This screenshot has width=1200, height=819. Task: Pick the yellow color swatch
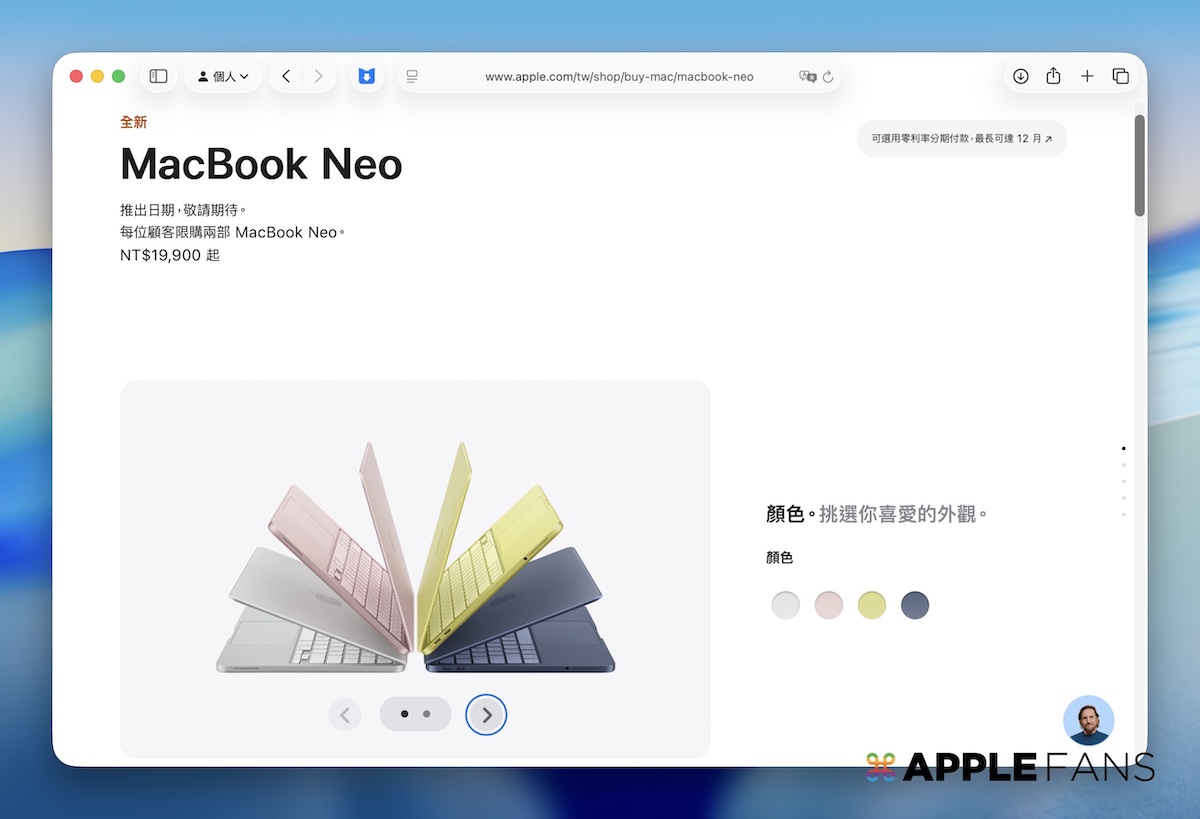(x=872, y=605)
